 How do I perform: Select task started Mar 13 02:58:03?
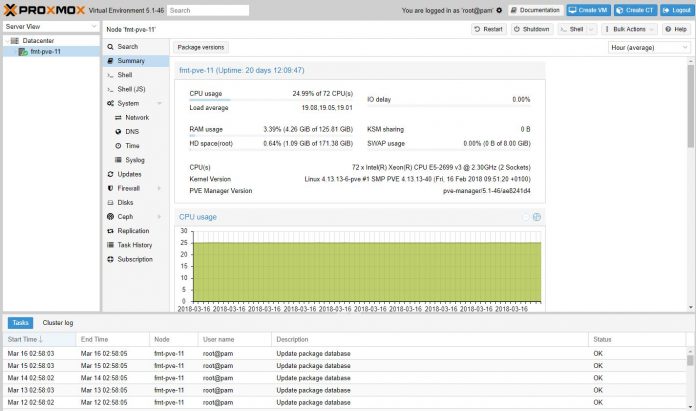(345, 391)
